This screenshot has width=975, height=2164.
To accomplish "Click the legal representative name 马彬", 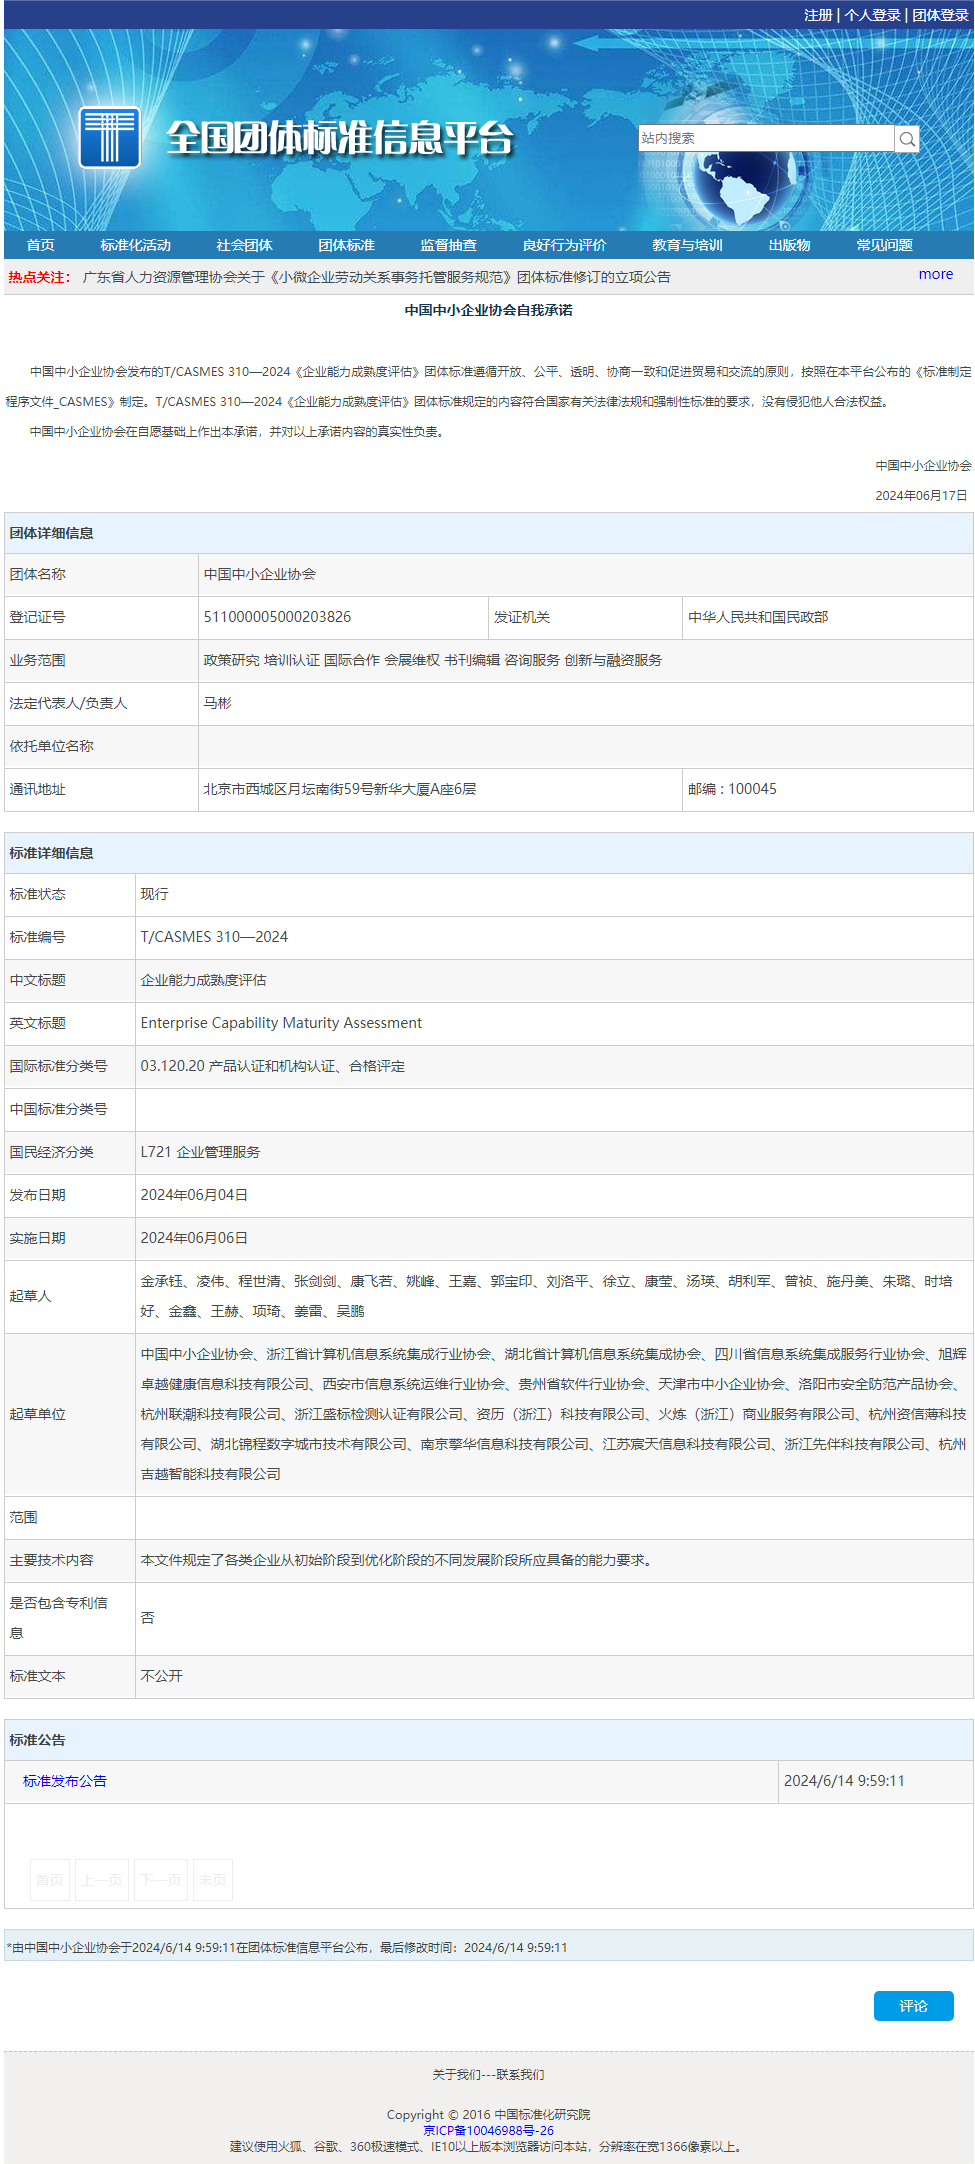I will click(x=217, y=703).
